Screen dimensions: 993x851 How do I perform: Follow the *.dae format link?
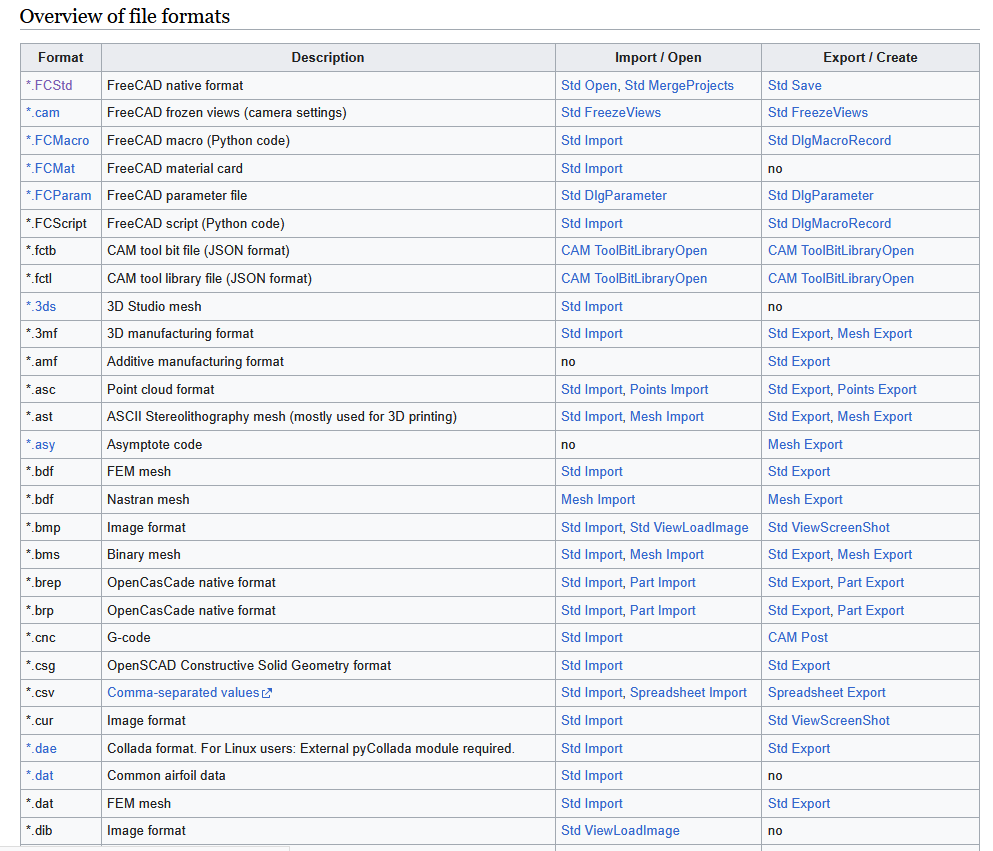(x=41, y=748)
